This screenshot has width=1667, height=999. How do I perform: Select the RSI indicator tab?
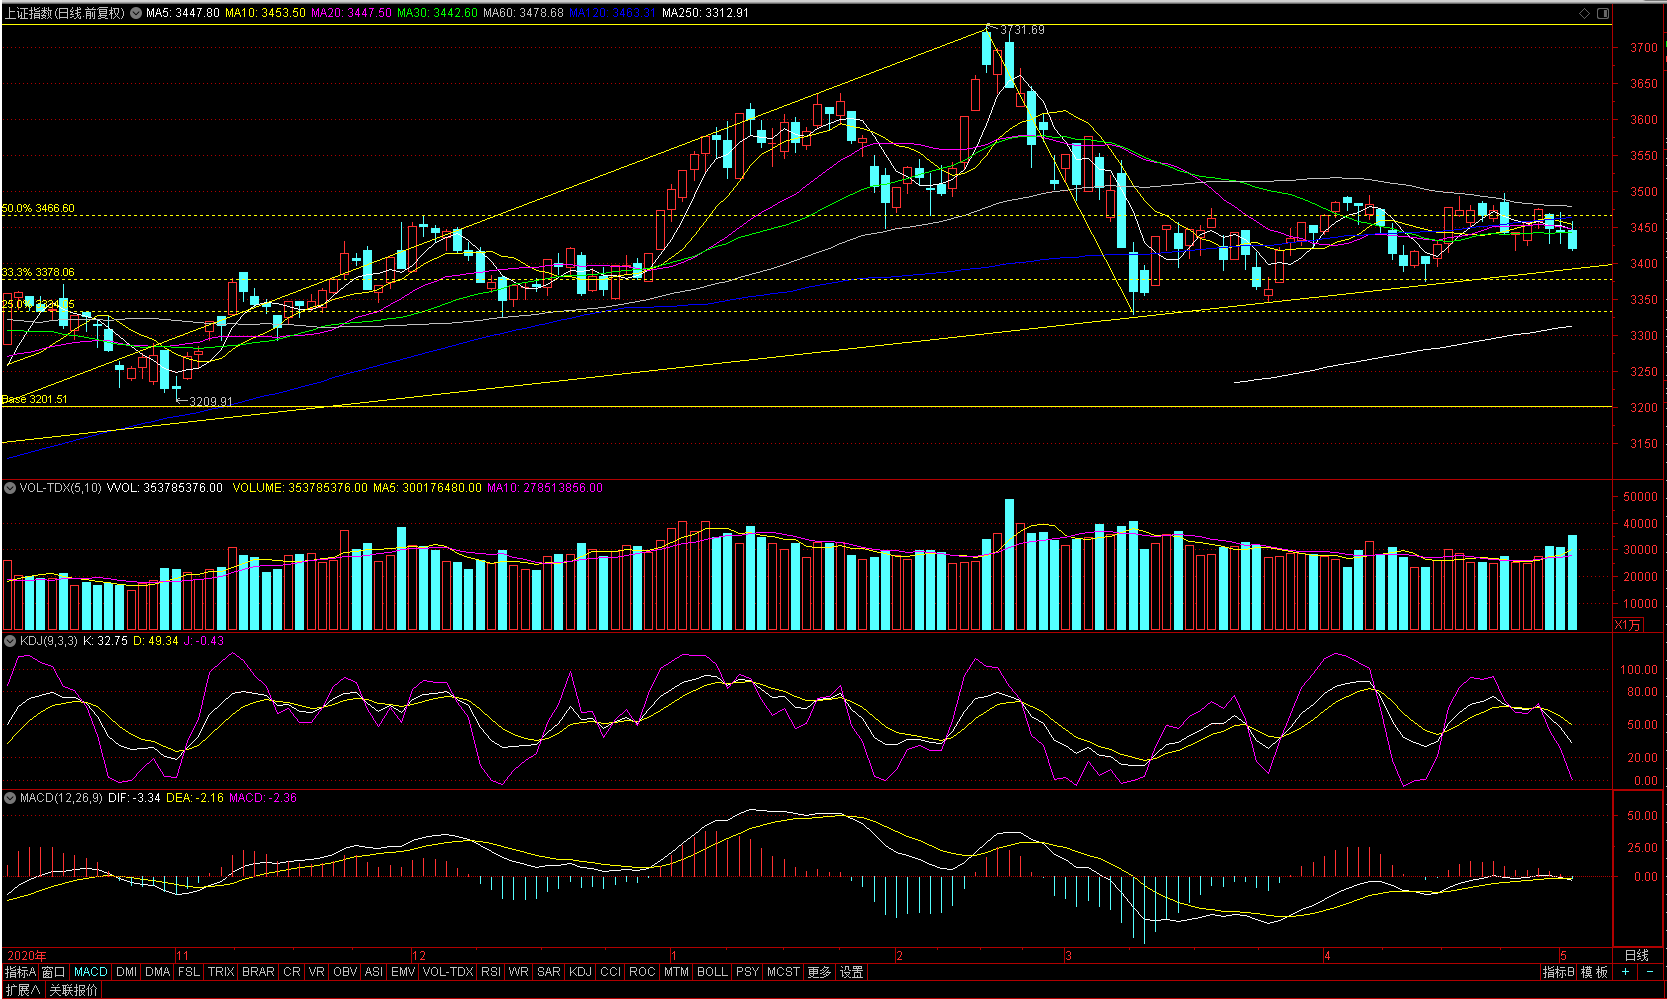(491, 972)
